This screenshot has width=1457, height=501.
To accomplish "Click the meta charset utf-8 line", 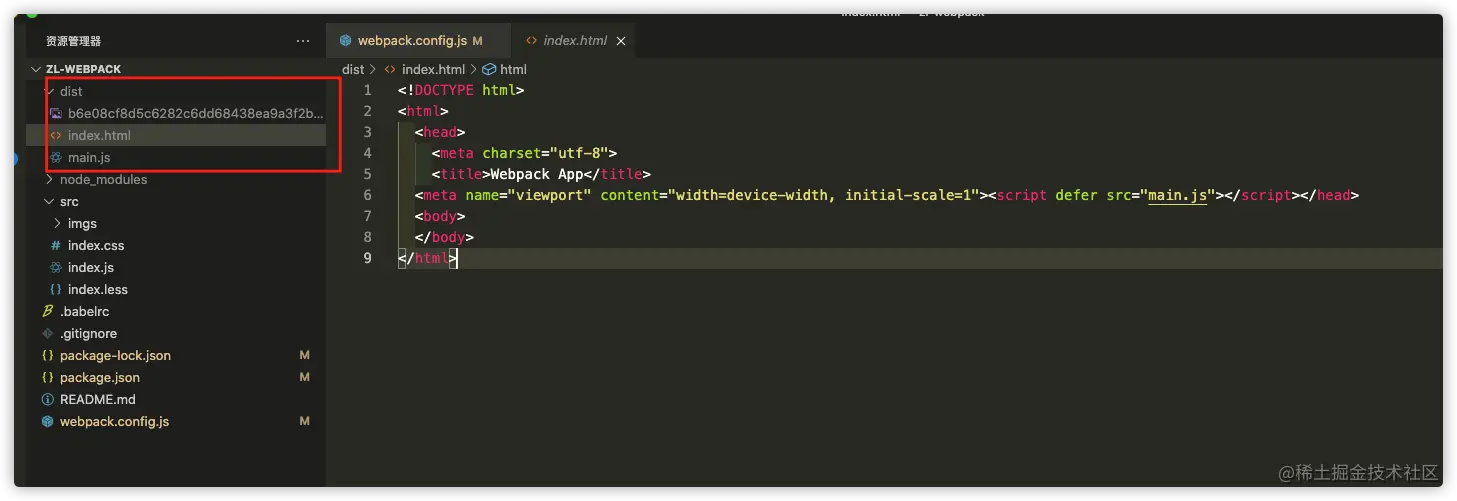I will 525,153.
